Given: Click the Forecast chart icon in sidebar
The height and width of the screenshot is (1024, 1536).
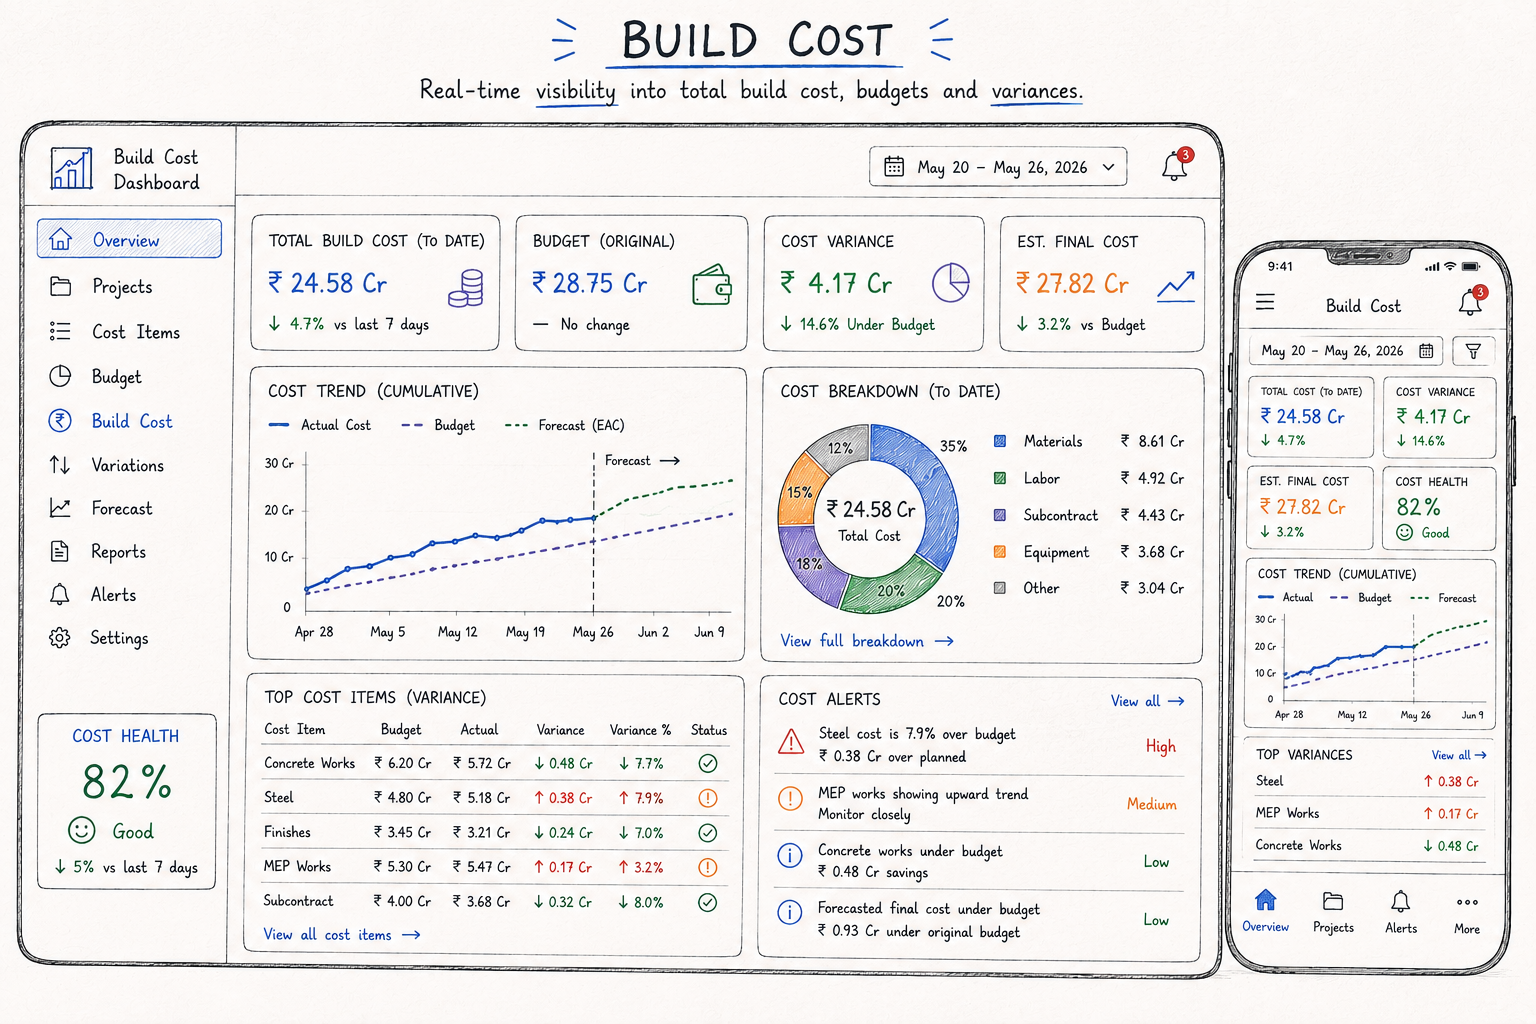Looking at the screenshot, I should click(60, 508).
